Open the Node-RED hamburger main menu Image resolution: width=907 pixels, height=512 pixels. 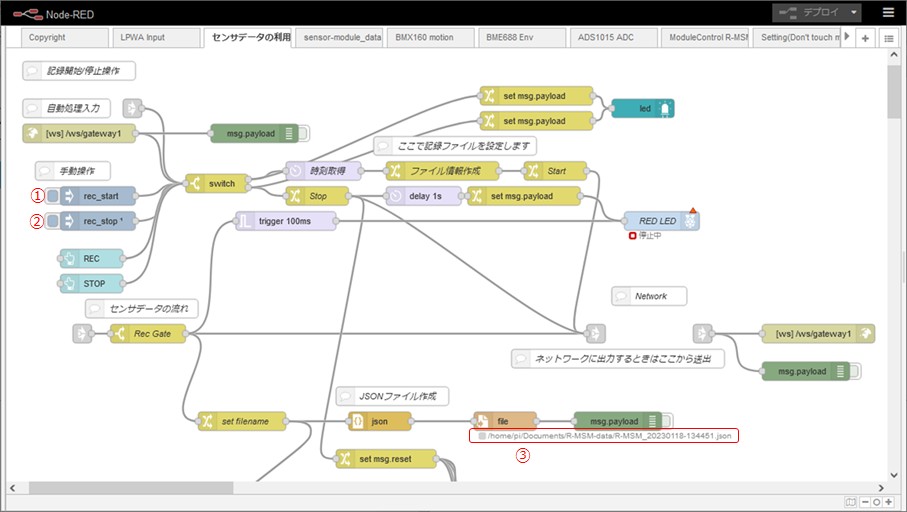coord(888,13)
